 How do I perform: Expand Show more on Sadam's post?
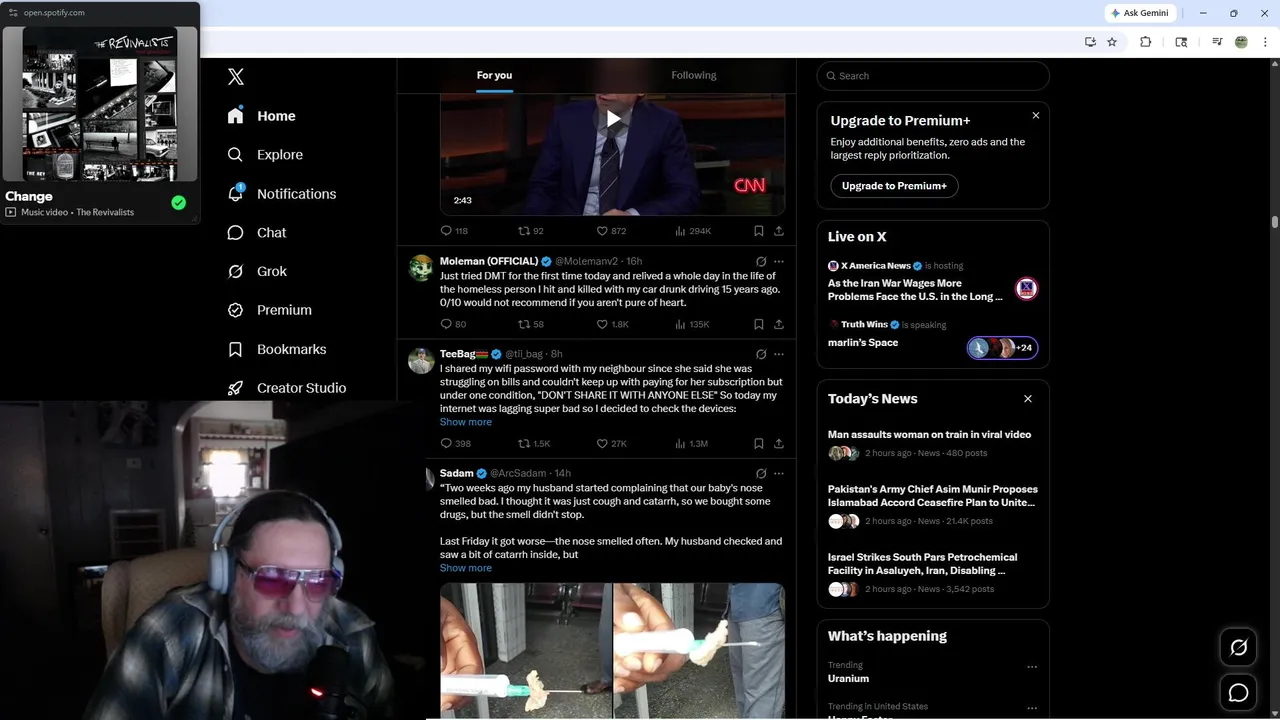coord(466,568)
